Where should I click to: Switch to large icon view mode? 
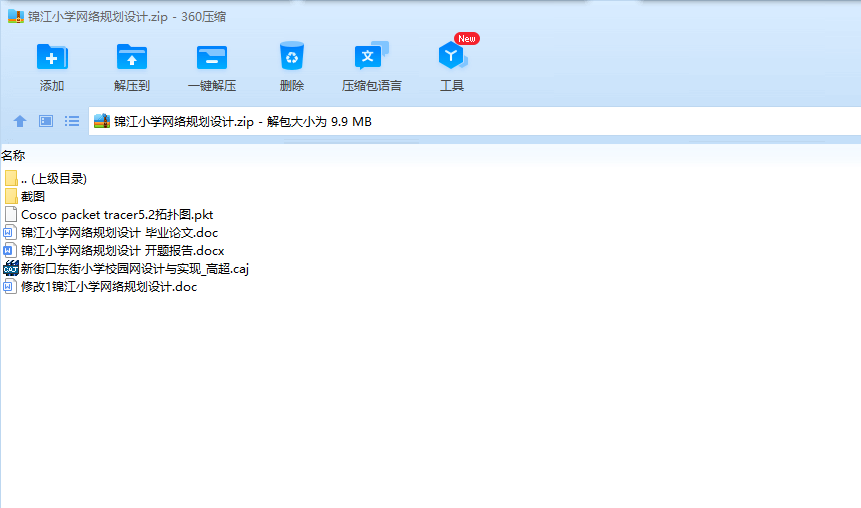46,121
